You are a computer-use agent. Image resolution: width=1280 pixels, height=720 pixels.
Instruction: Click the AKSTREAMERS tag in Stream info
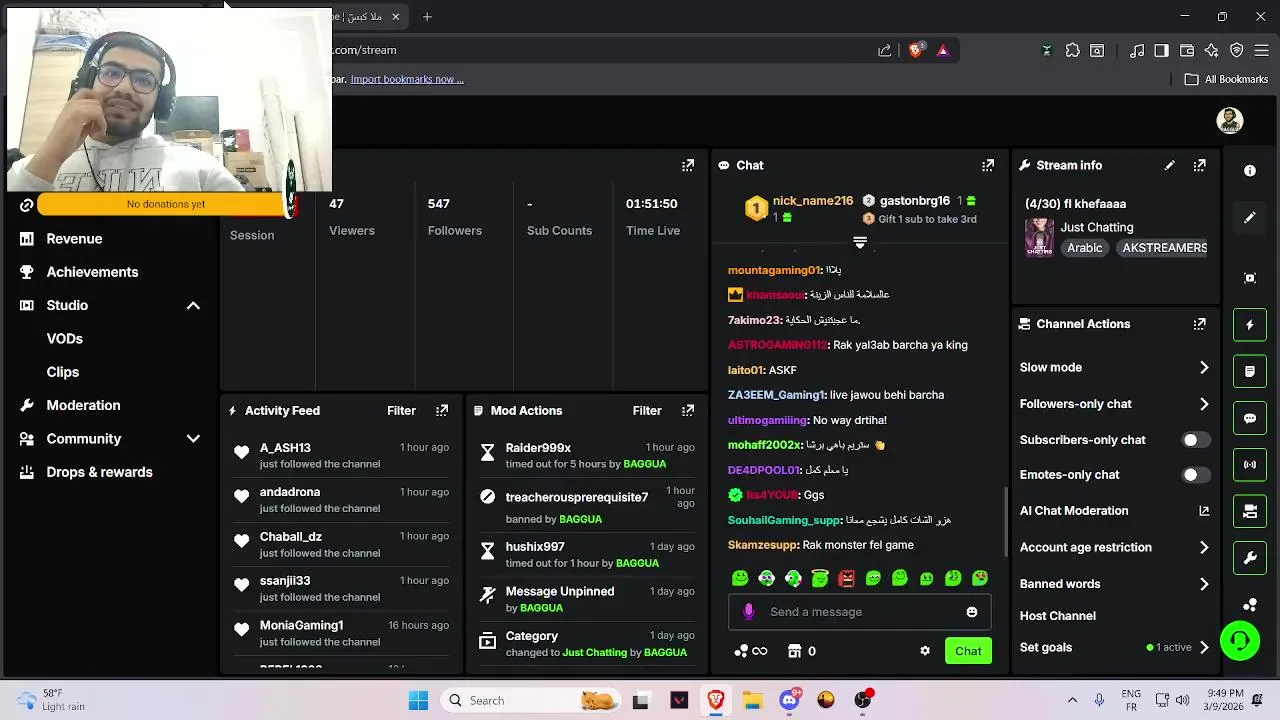pyautogui.click(x=1162, y=248)
